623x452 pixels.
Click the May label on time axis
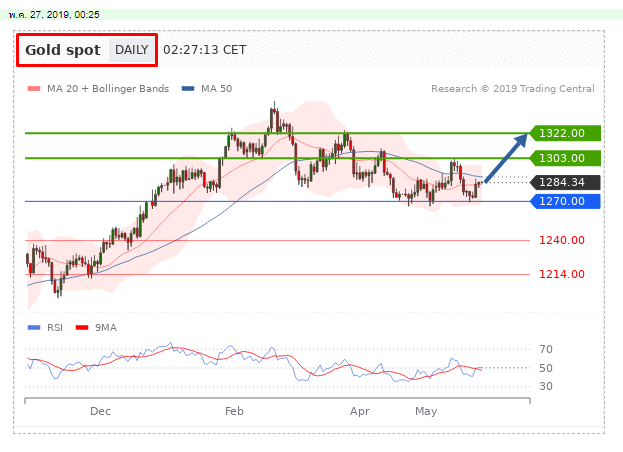tap(426, 411)
